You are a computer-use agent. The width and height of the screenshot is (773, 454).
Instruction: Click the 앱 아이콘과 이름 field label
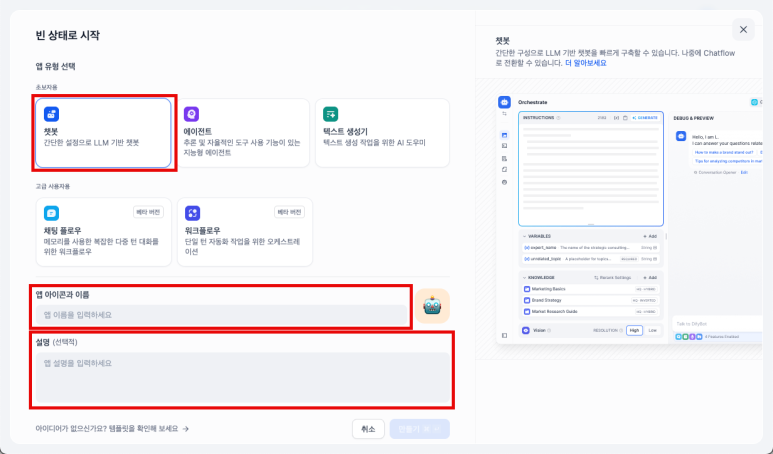click(x=62, y=295)
